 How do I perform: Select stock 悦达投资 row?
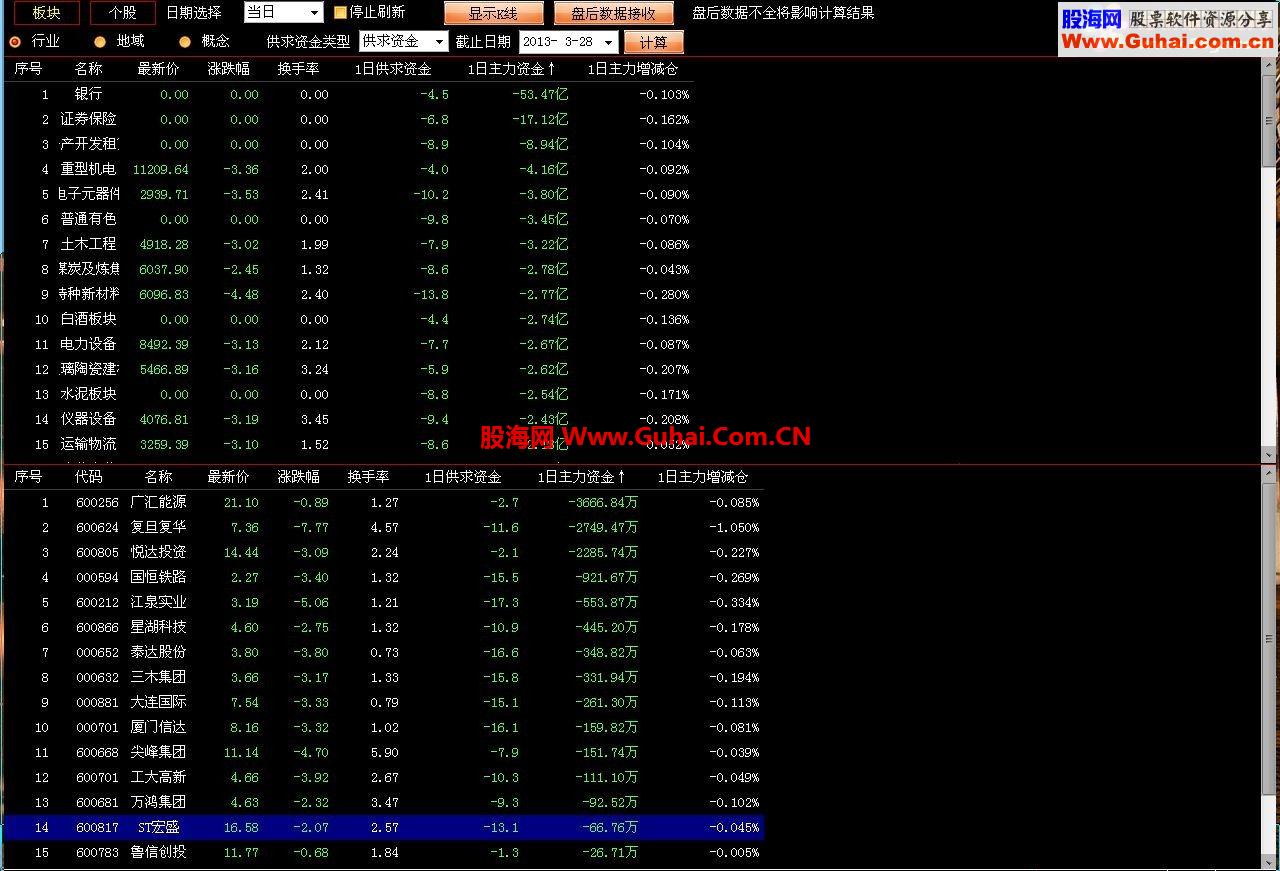tap(383, 552)
